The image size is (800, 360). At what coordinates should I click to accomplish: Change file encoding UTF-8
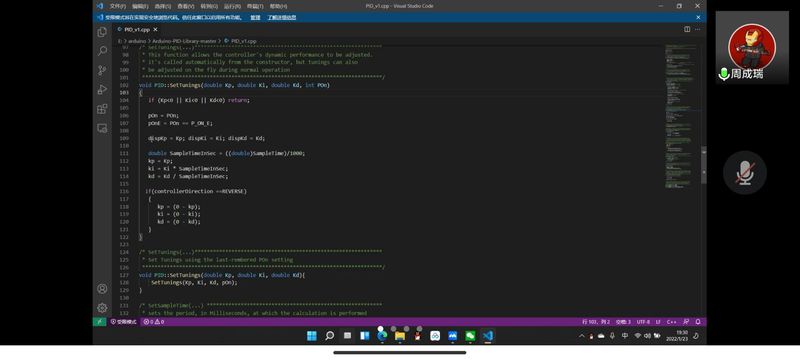643,322
